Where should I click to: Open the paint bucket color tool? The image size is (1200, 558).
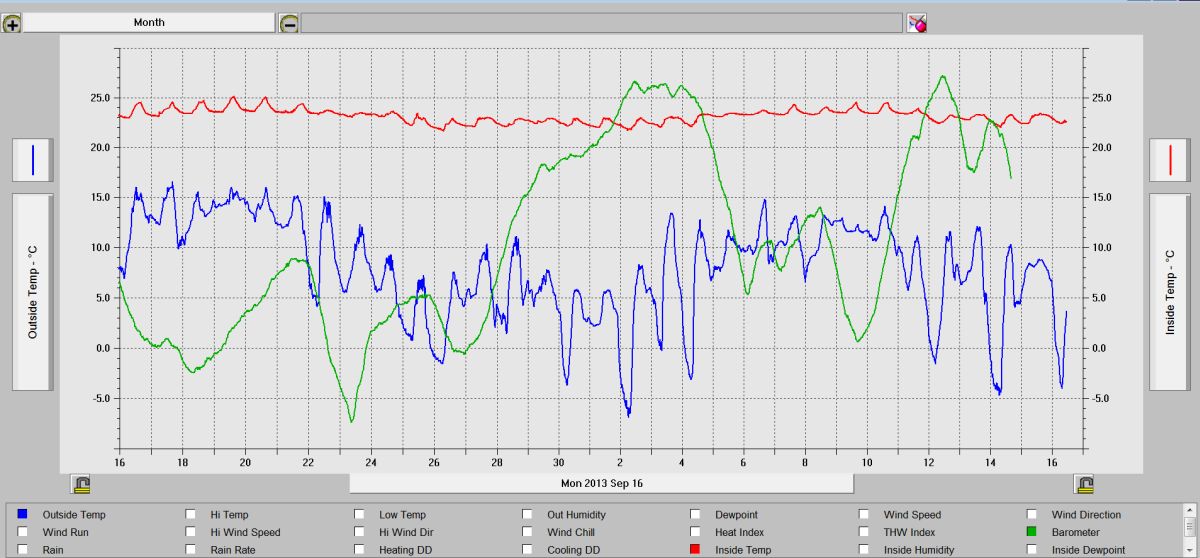[917, 23]
